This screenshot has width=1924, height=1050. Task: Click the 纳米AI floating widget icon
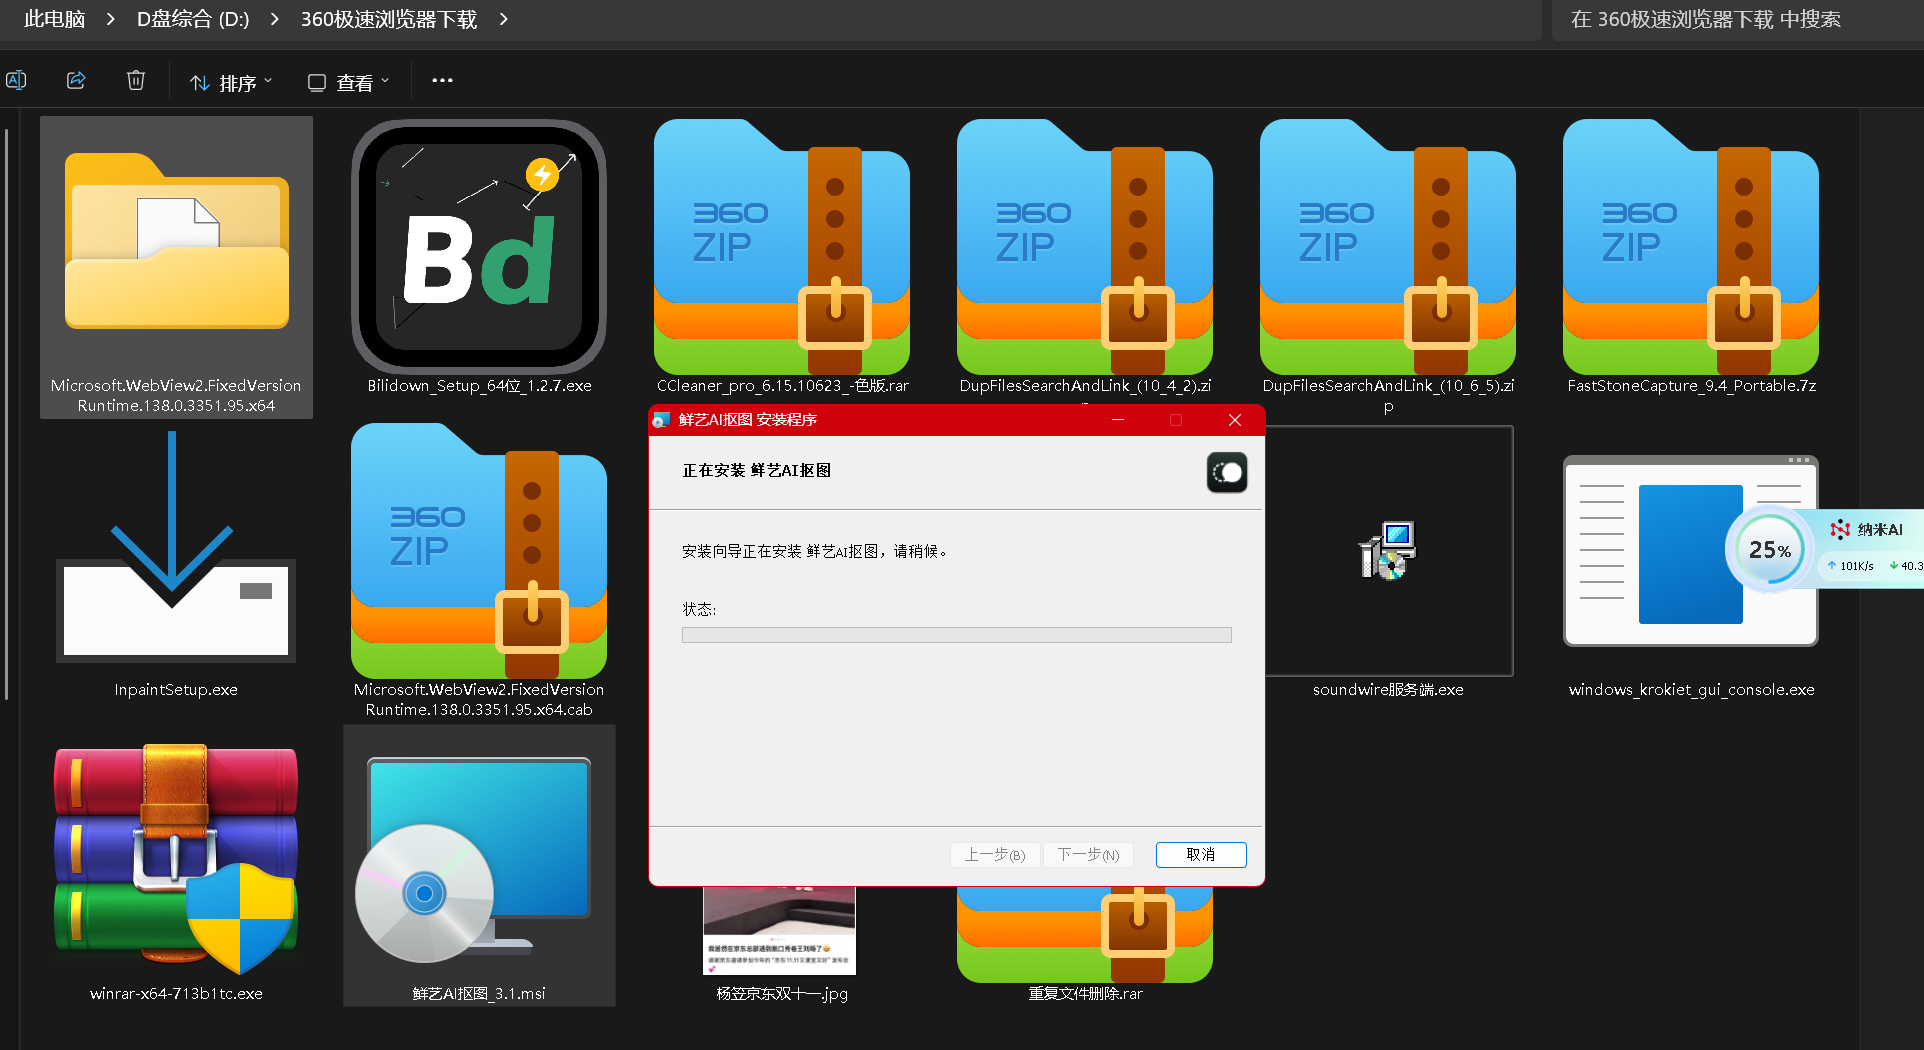(x=1840, y=529)
